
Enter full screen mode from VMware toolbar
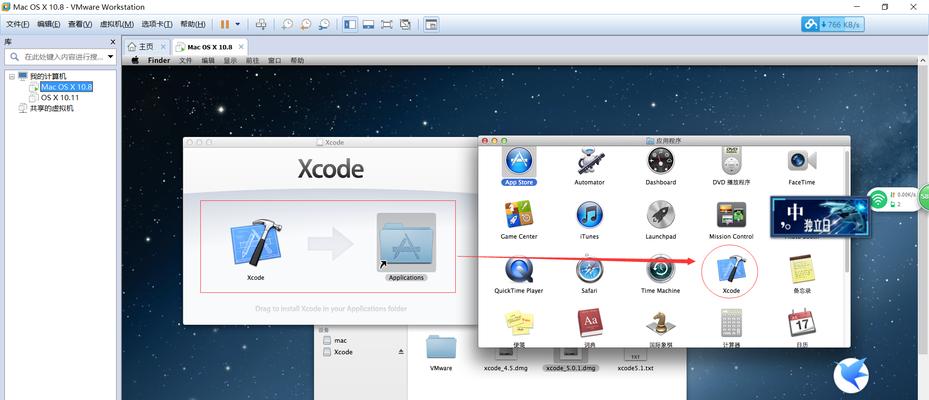387,24
